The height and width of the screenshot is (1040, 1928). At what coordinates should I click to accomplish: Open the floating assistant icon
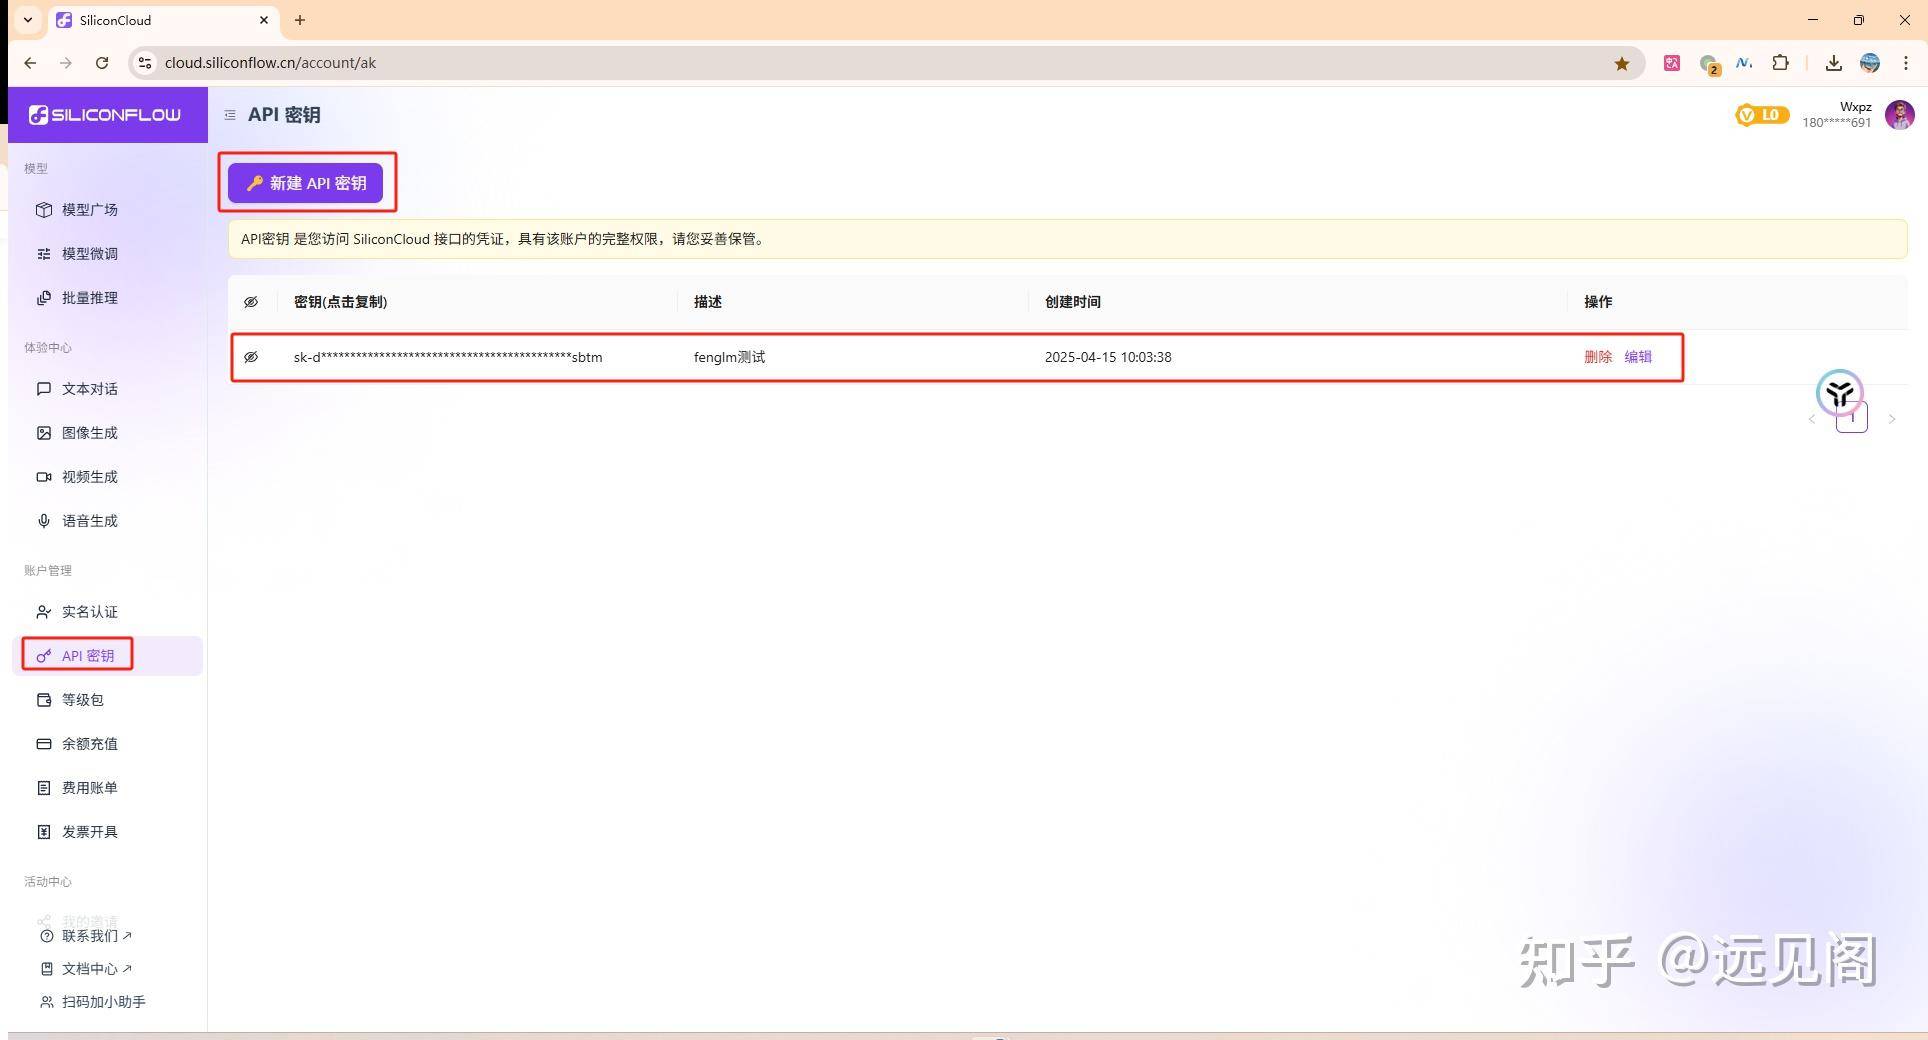click(1840, 393)
